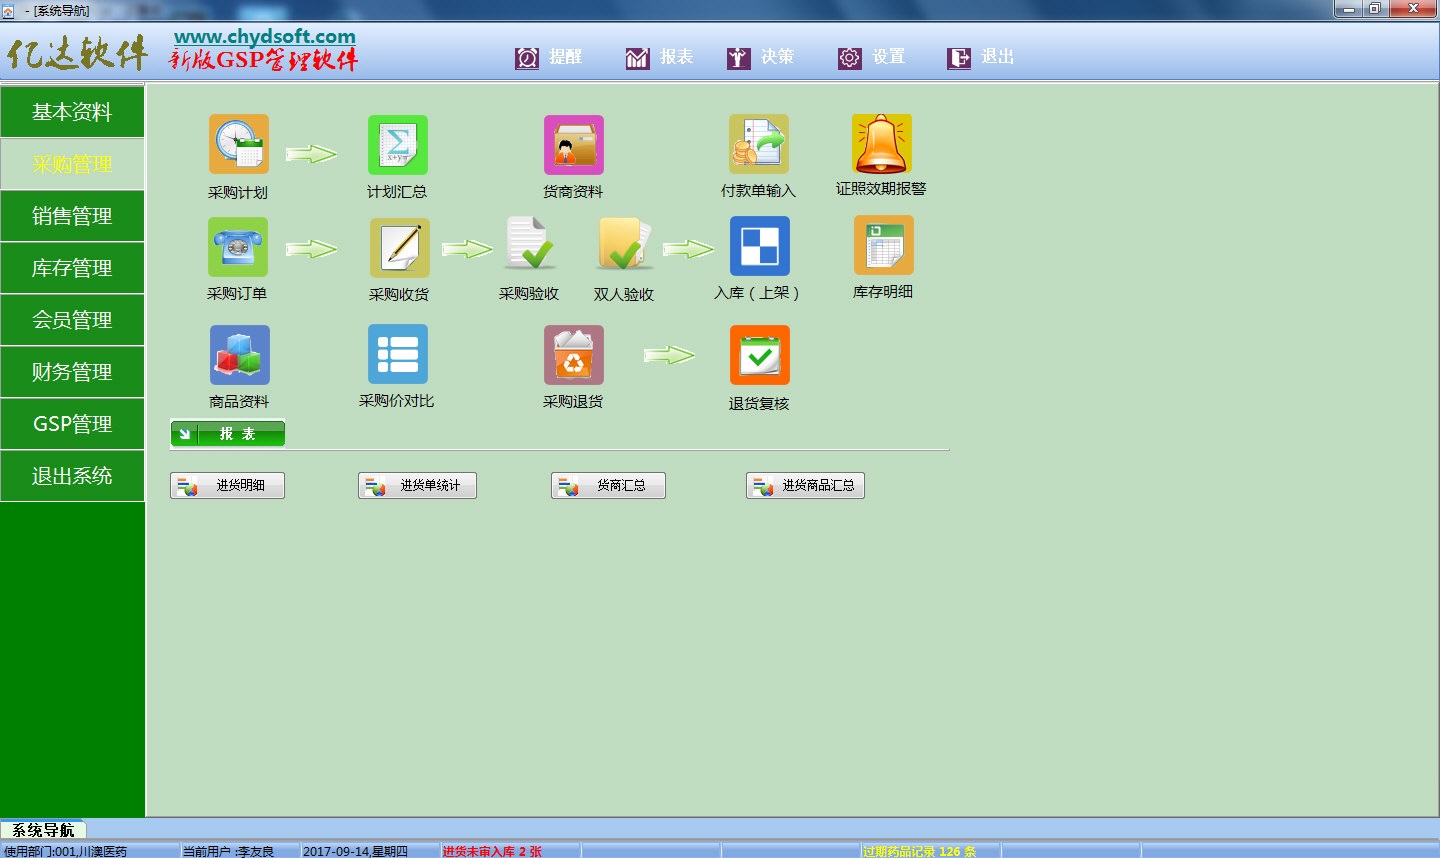Screen dimensions: 1440x858
Task: Open the 双人验收 dual inspection icon
Action: coord(624,245)
